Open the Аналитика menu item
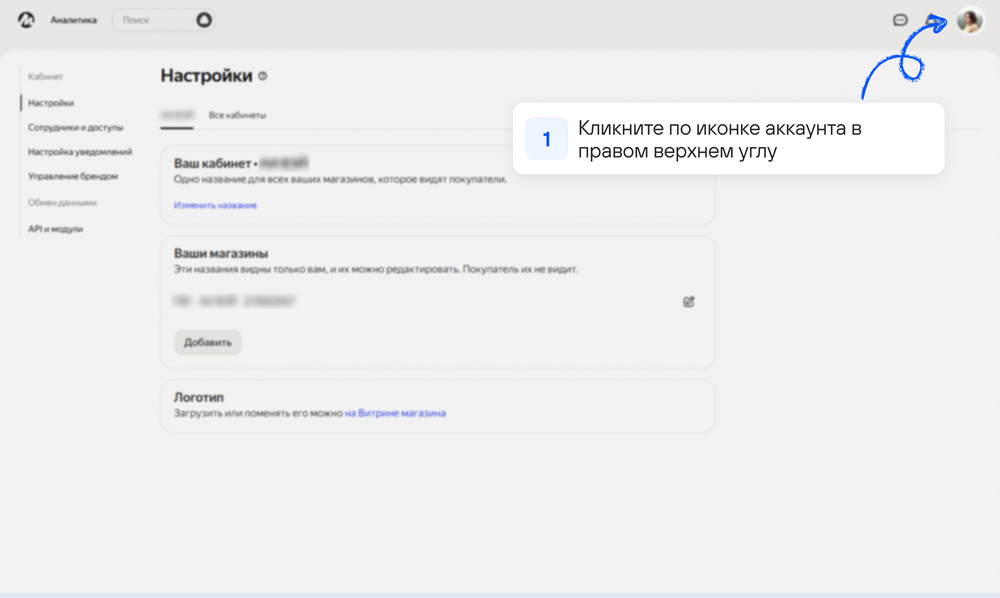This screenshot has width=1000, height=598. tap(74, 20)
